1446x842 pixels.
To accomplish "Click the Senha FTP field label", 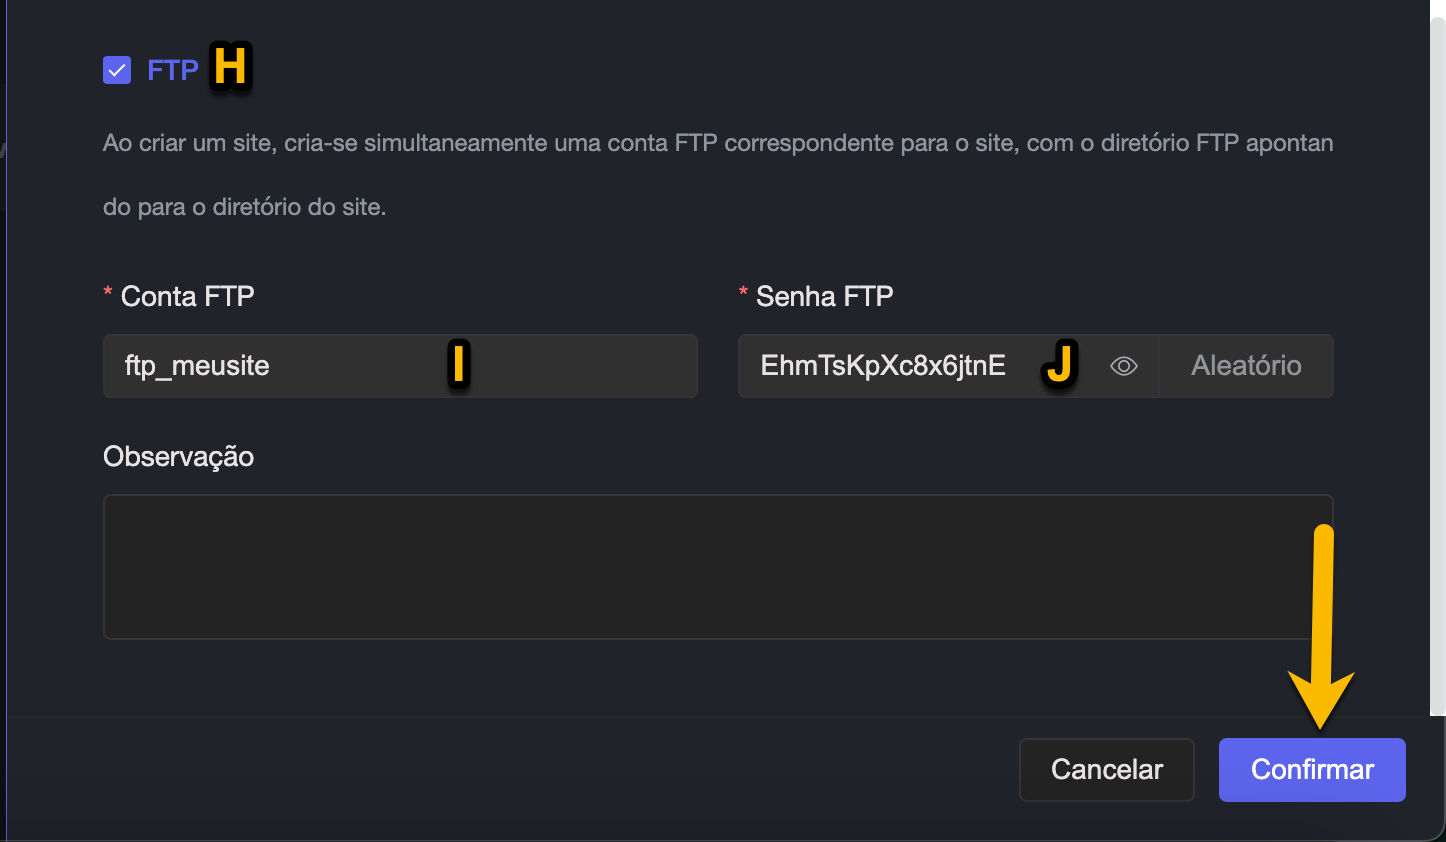I will [824, 296].
